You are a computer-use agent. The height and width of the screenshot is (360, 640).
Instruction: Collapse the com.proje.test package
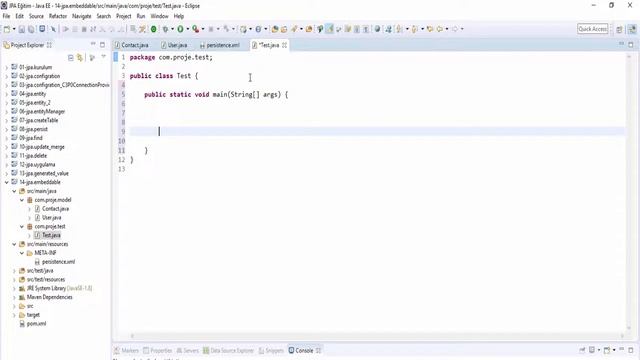click(22, 227)
